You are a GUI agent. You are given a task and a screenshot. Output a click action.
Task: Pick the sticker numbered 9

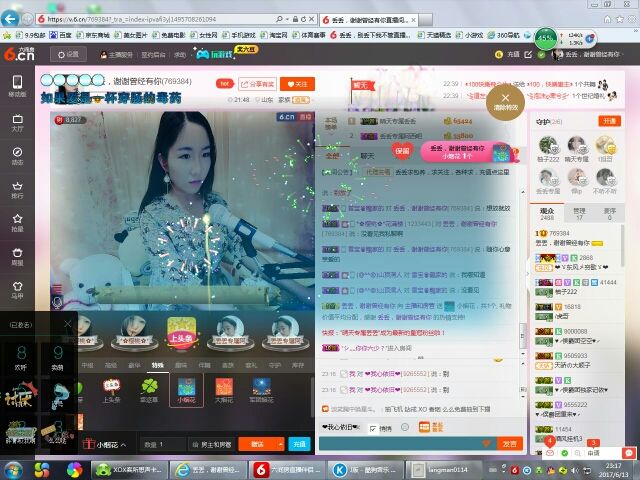[x=58, y=358]
